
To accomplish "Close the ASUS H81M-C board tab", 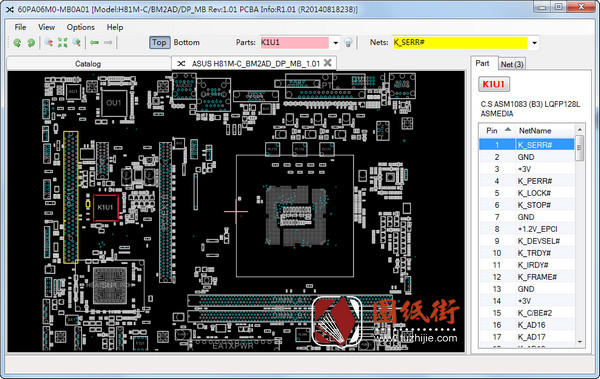I will pos(328,63).
